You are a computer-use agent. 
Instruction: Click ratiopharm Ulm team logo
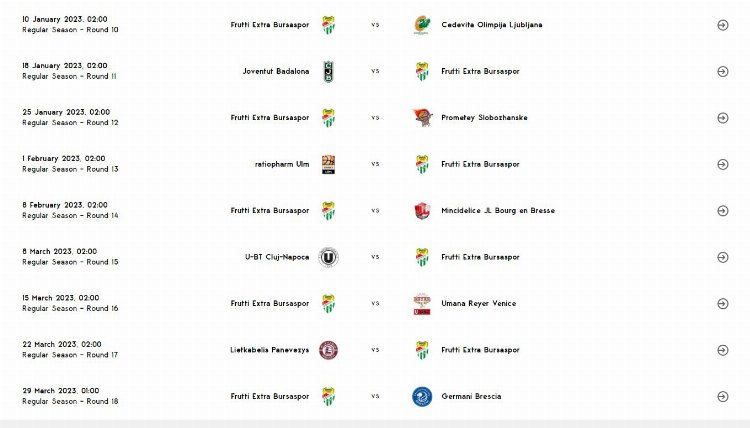point(328,164)
